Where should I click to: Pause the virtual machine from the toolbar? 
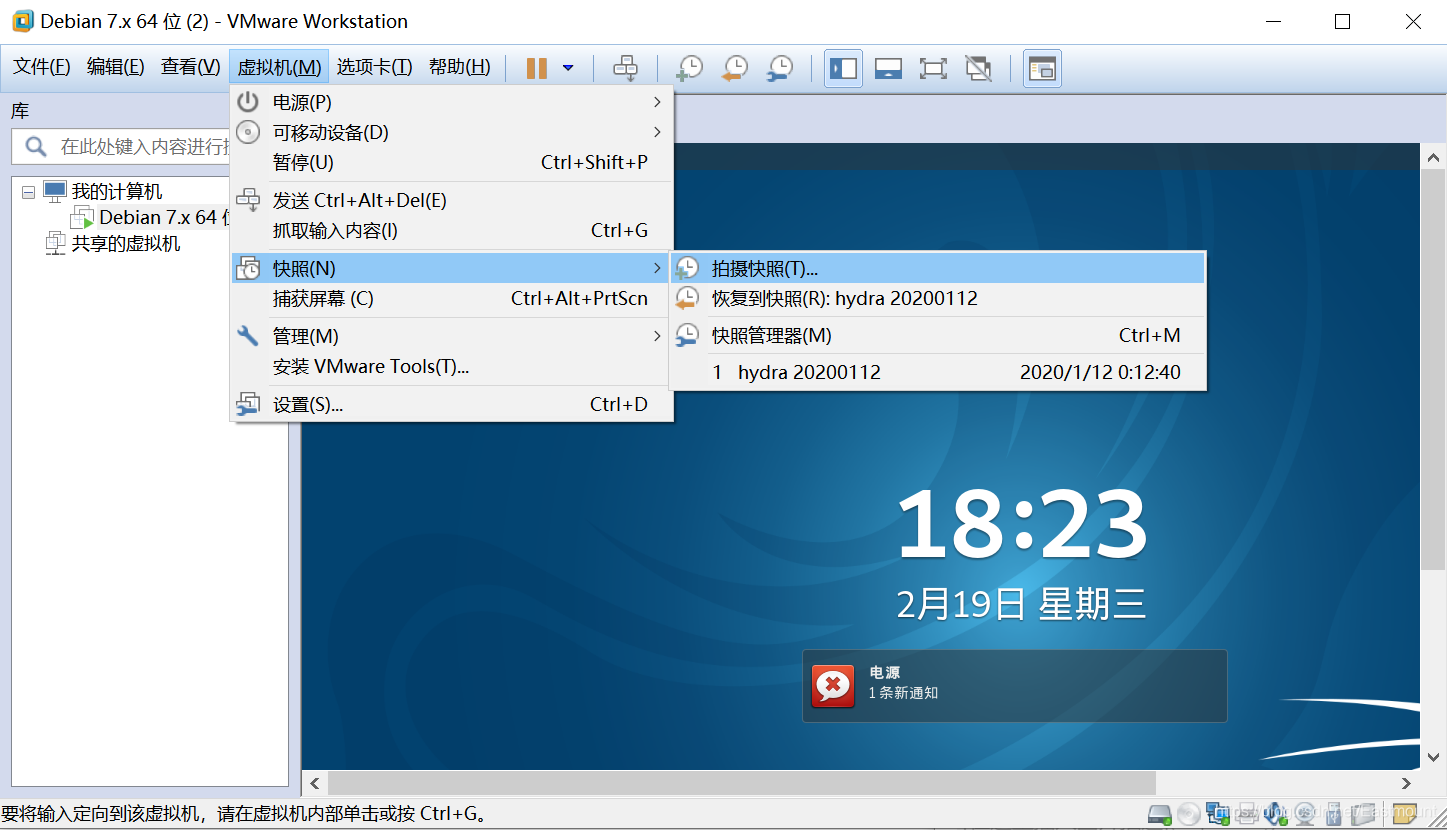(537, 68)
